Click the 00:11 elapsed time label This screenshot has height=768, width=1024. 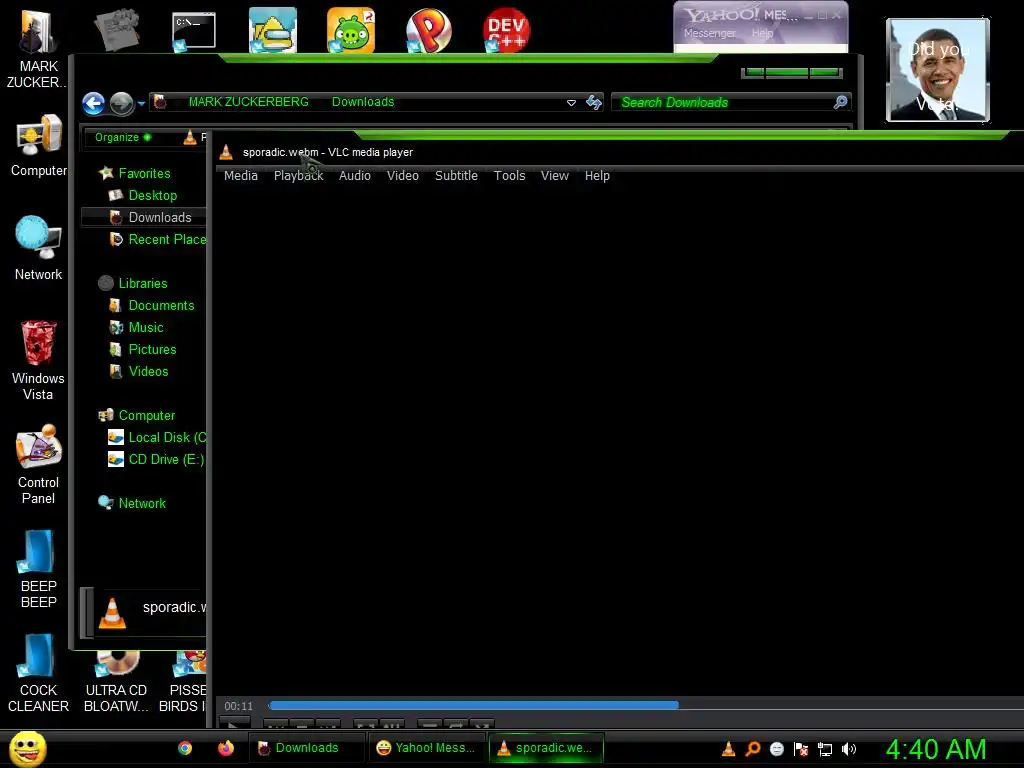point(238,706)
